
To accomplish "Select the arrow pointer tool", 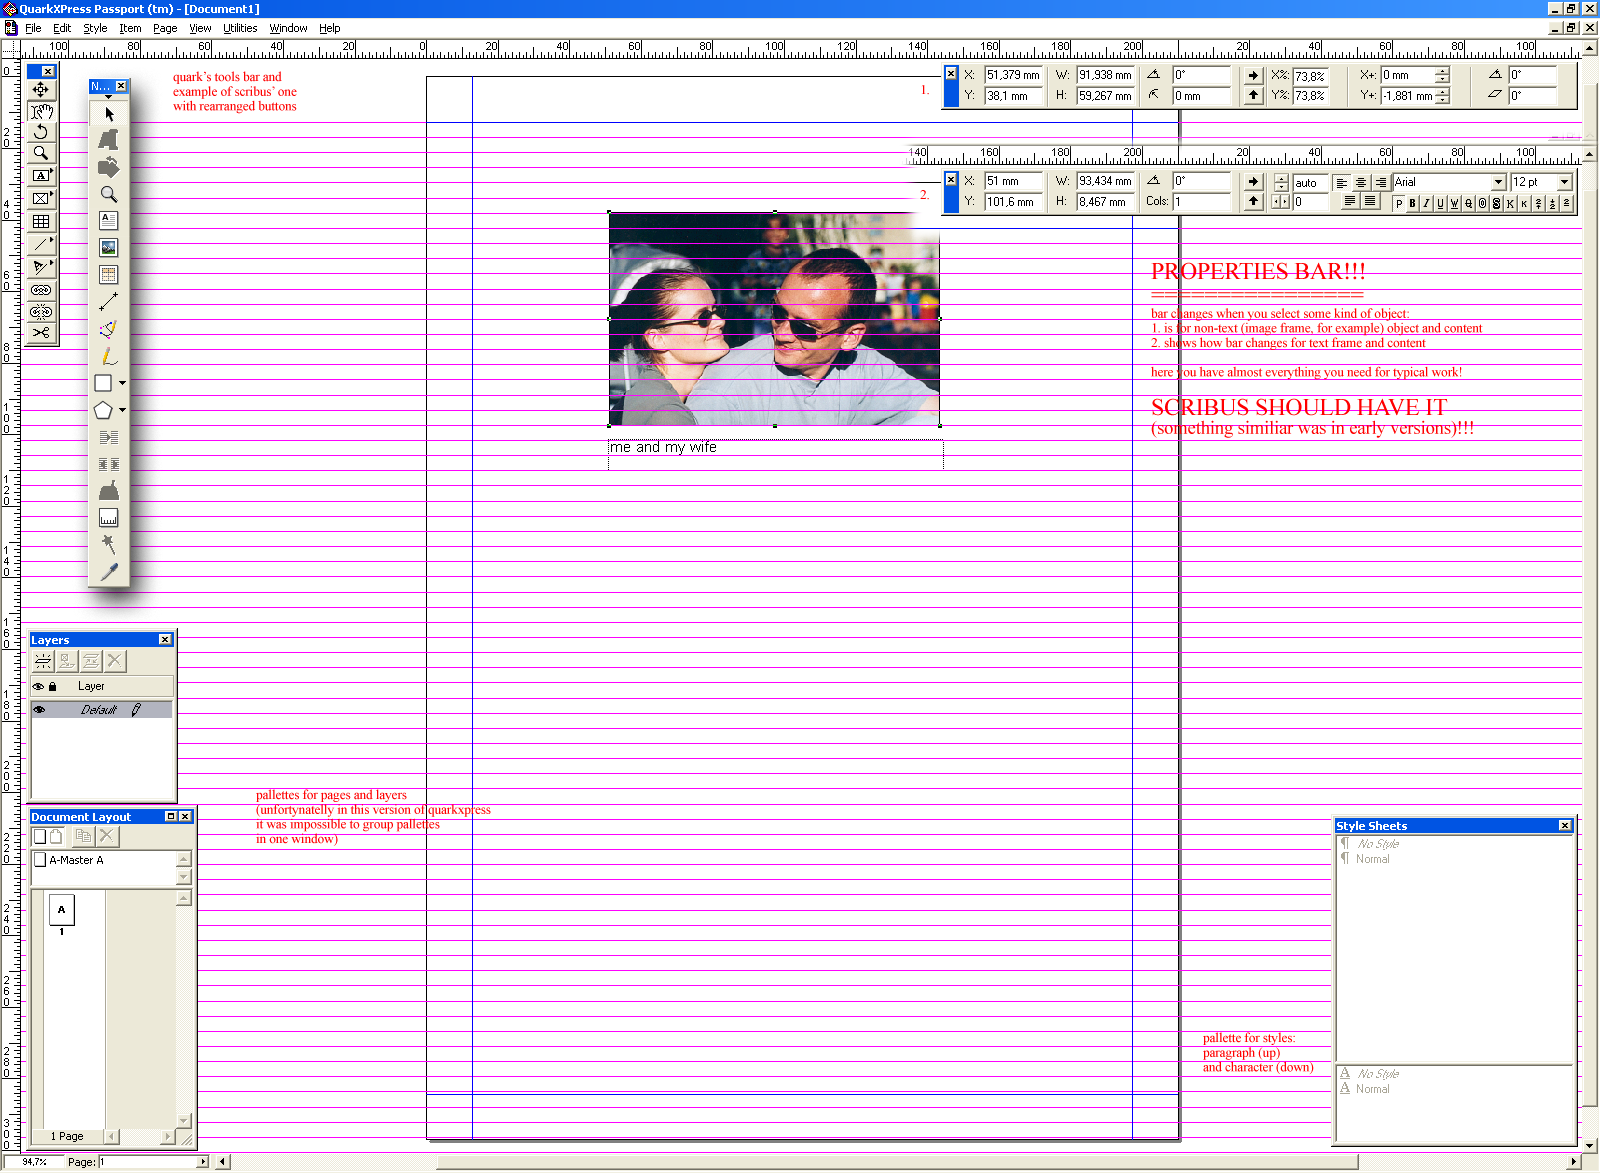I will point(109,114).
